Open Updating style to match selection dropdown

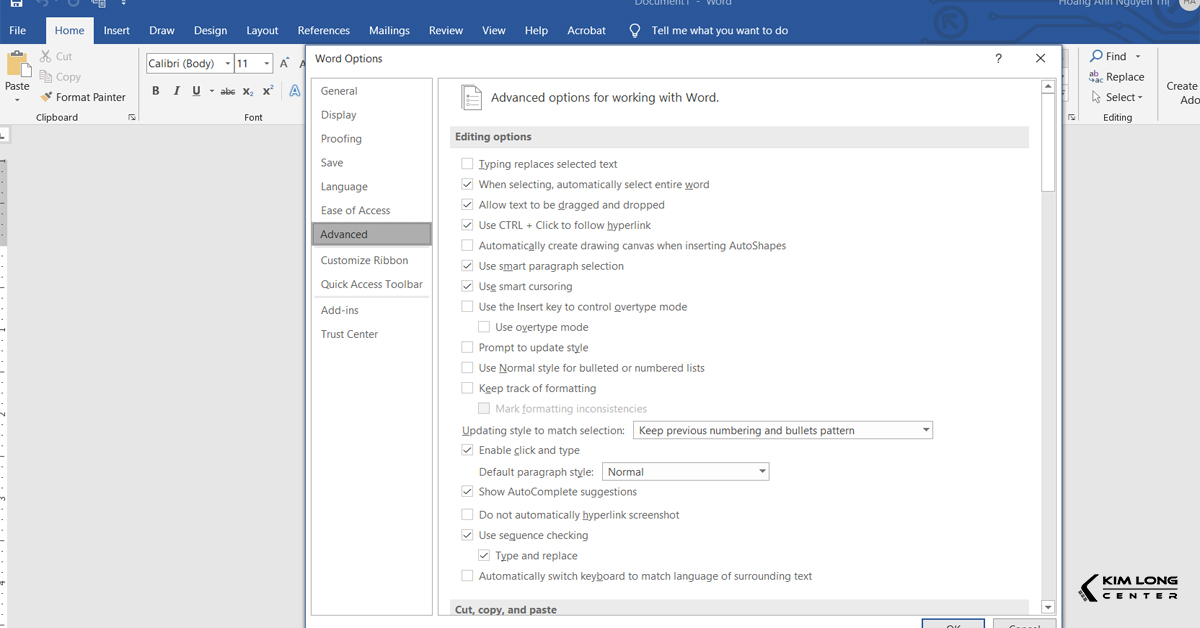click(926, 431)
